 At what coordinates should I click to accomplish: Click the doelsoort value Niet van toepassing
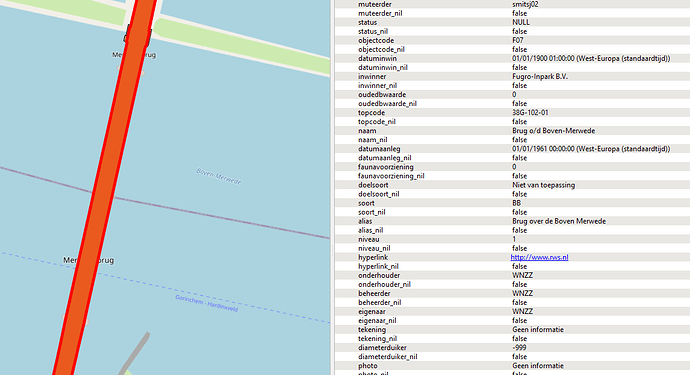543,185
